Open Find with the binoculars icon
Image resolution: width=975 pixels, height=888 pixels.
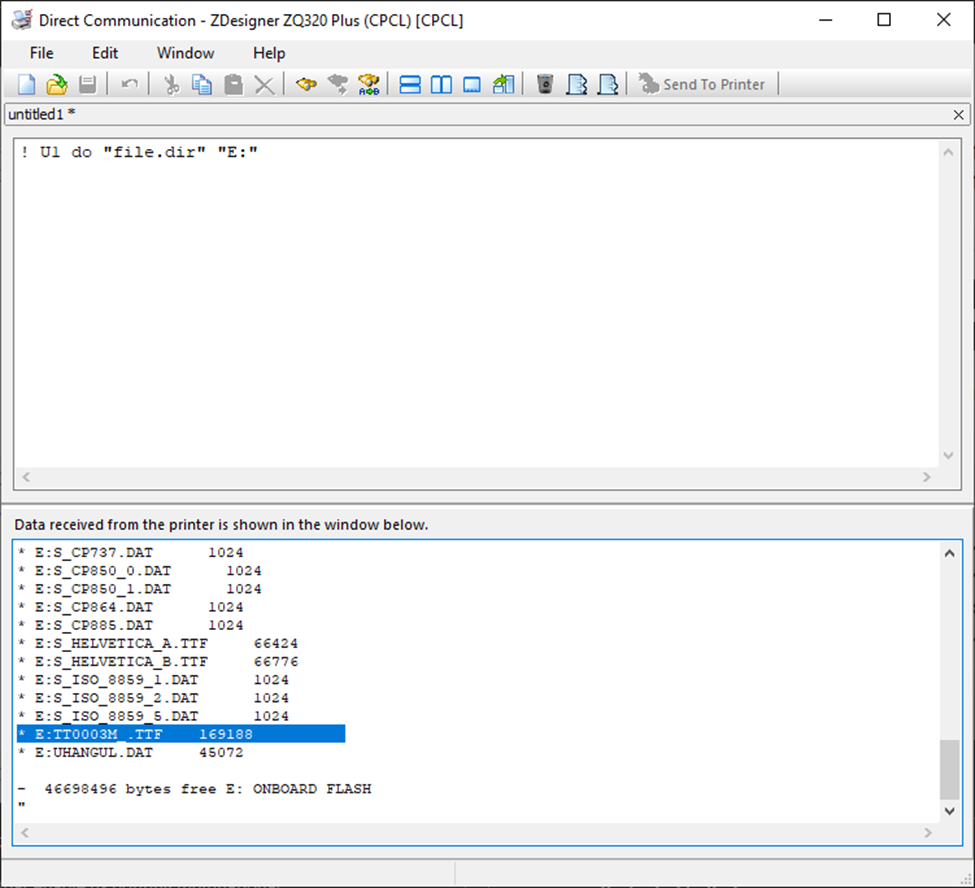coord(305,84)
